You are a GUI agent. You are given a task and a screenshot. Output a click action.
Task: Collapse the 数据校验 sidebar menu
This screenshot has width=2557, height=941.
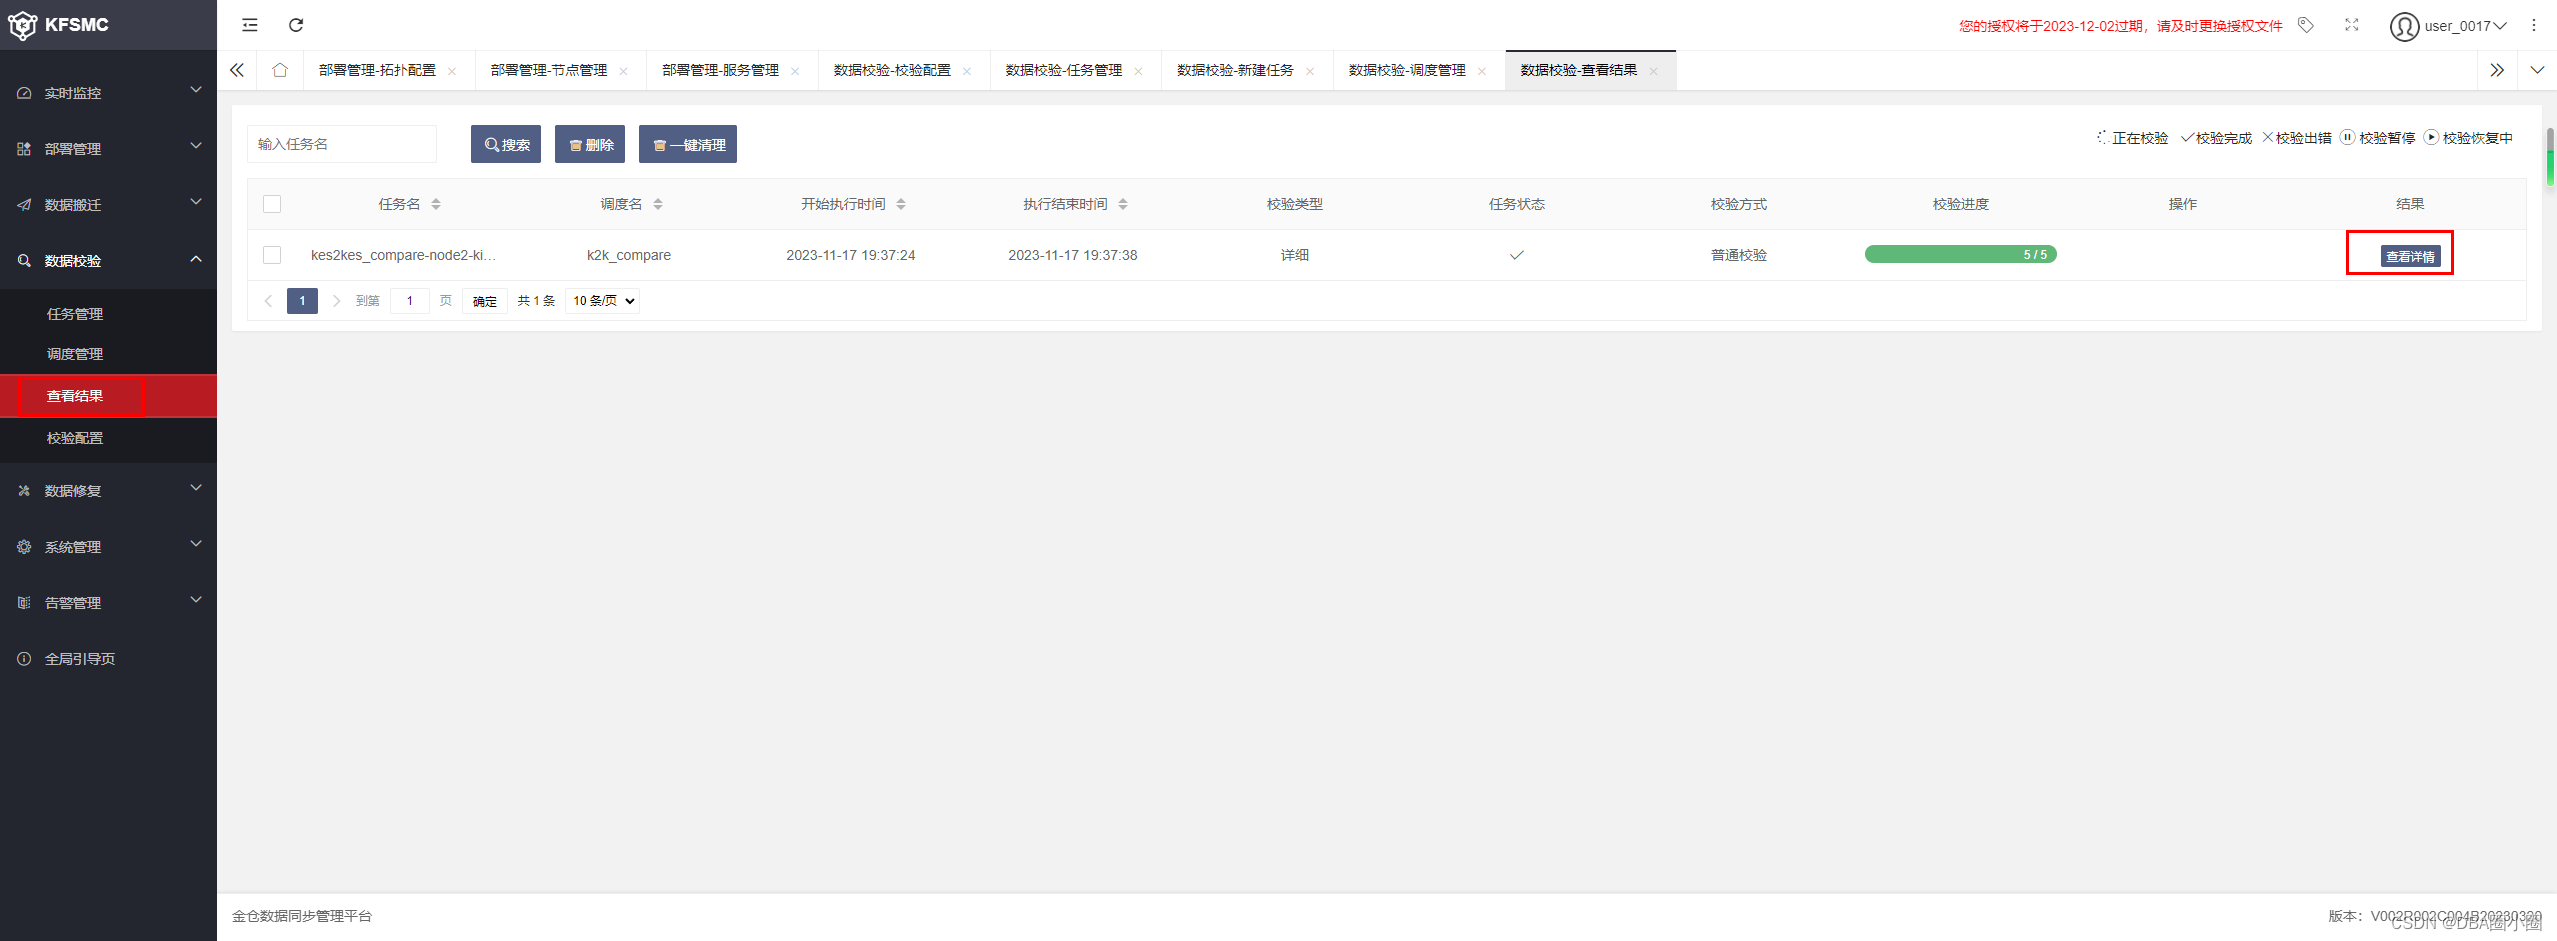(x=108, y=260)
